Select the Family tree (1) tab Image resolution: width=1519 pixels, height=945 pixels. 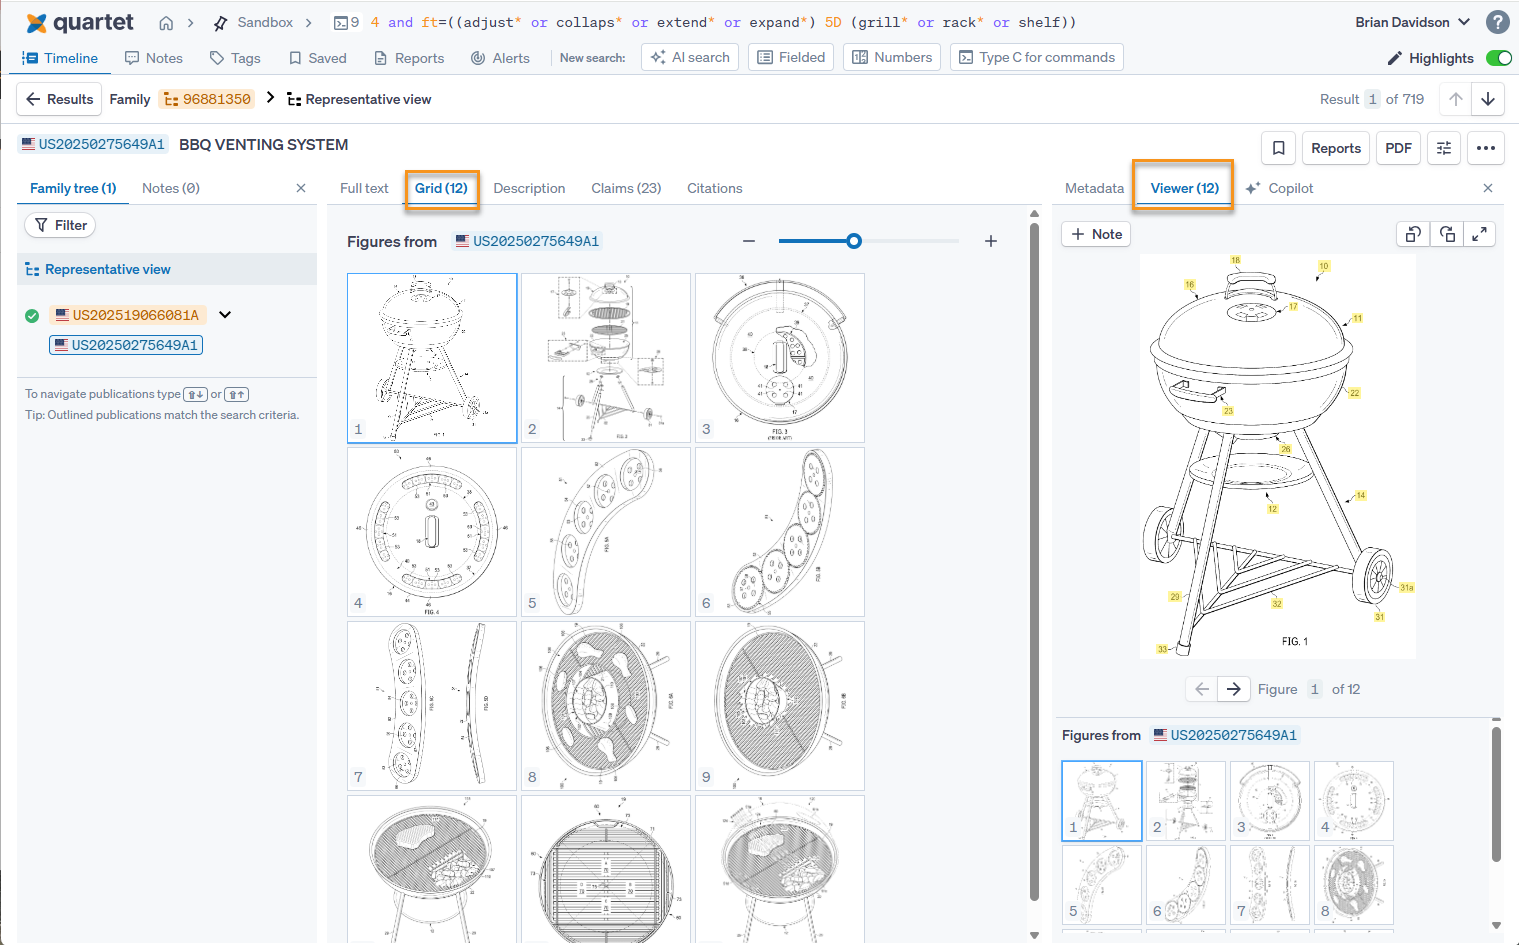(x=73, y=188)
